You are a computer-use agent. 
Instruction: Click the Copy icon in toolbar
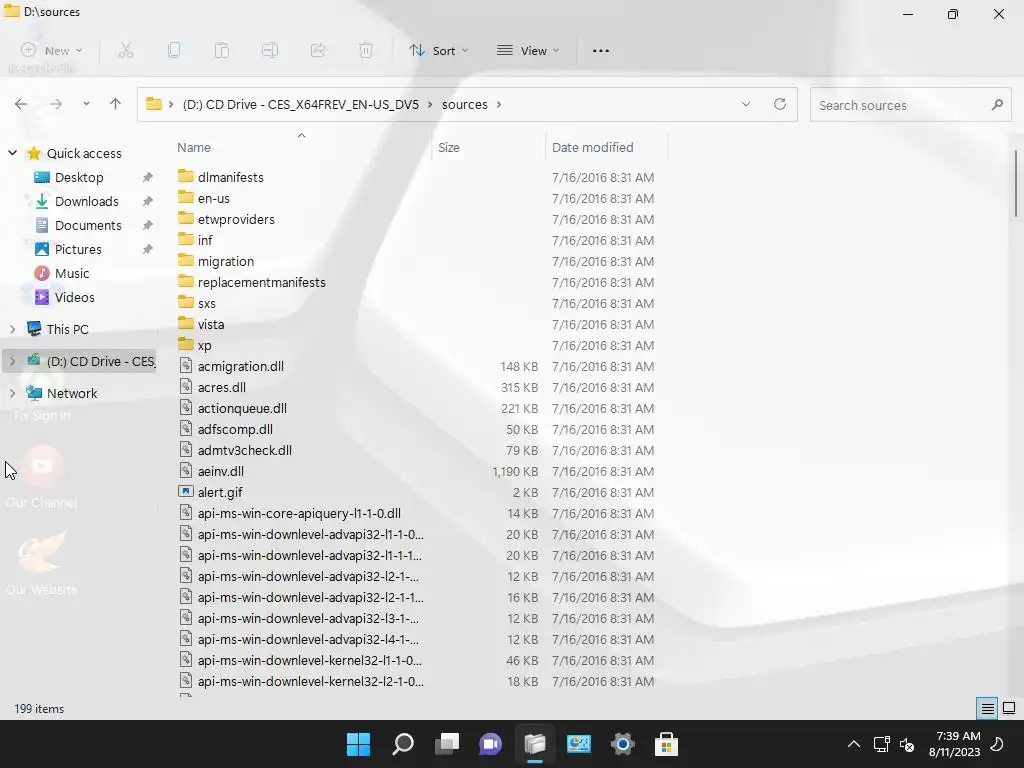pos(174,50)
